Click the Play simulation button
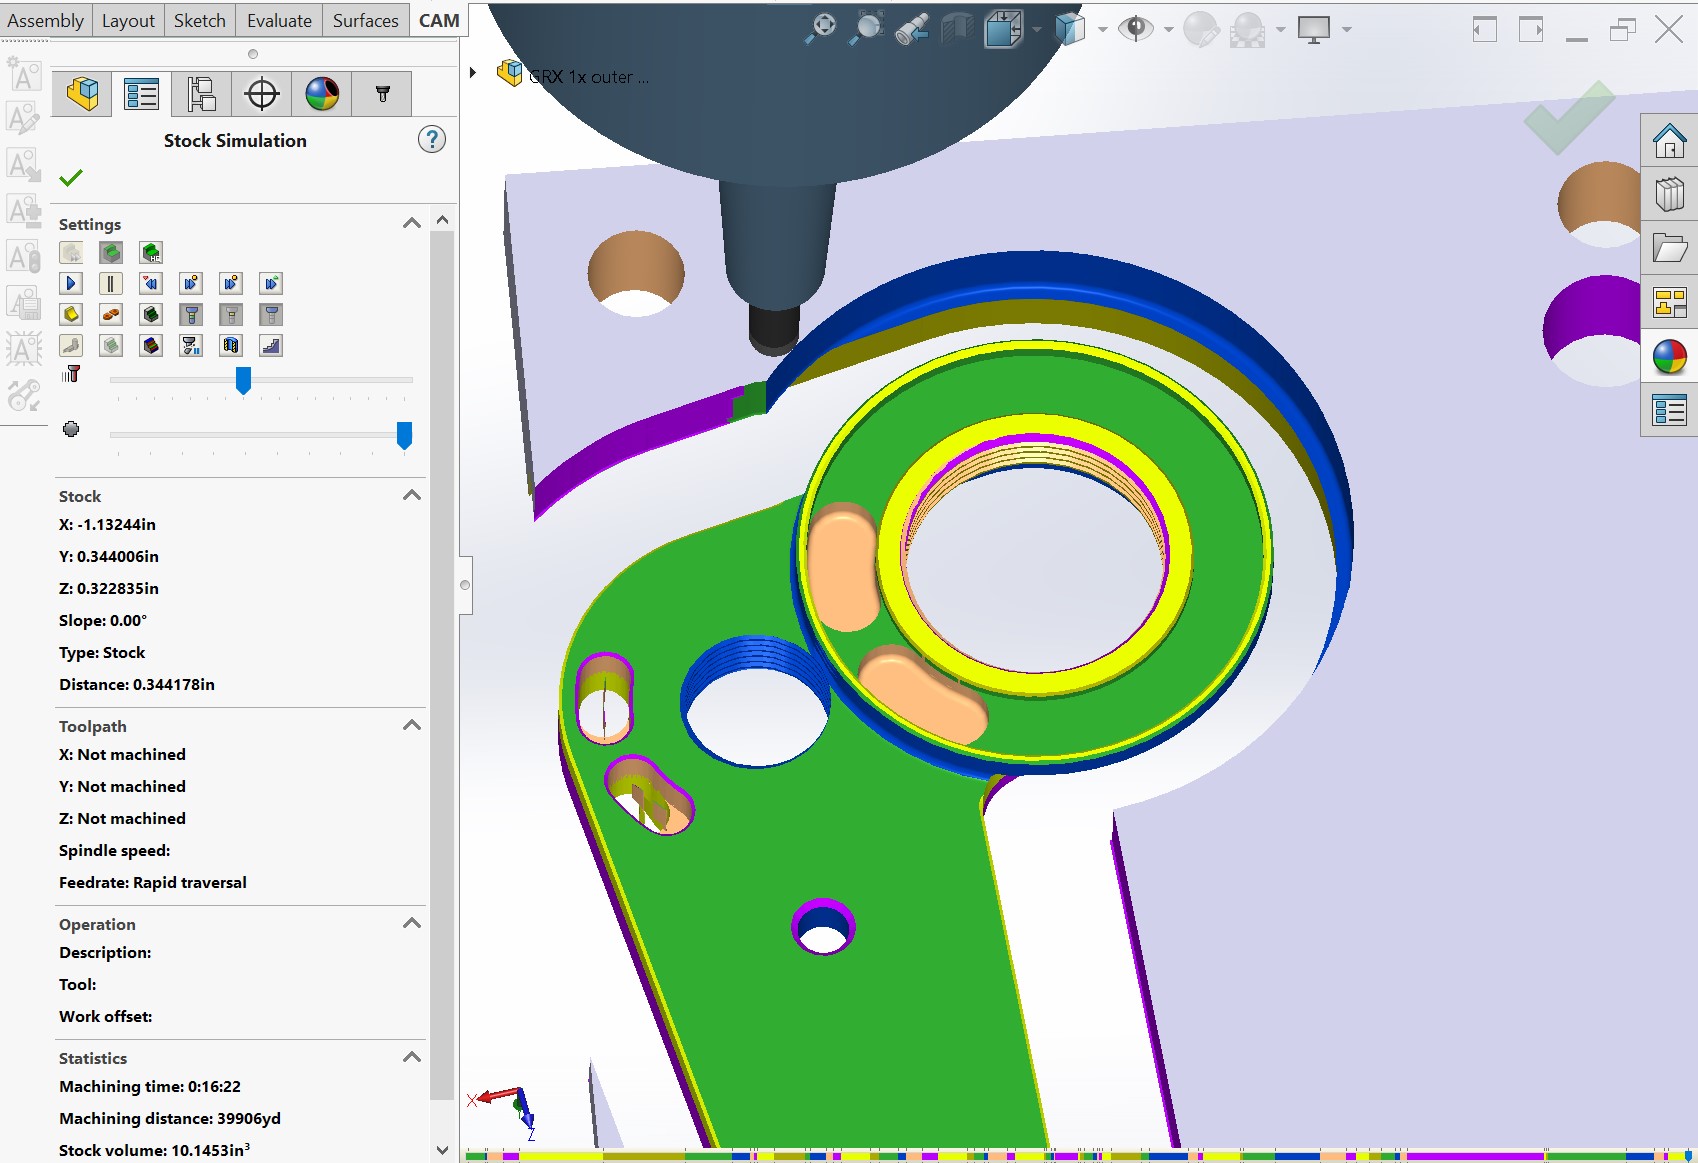 coord(71,284)
